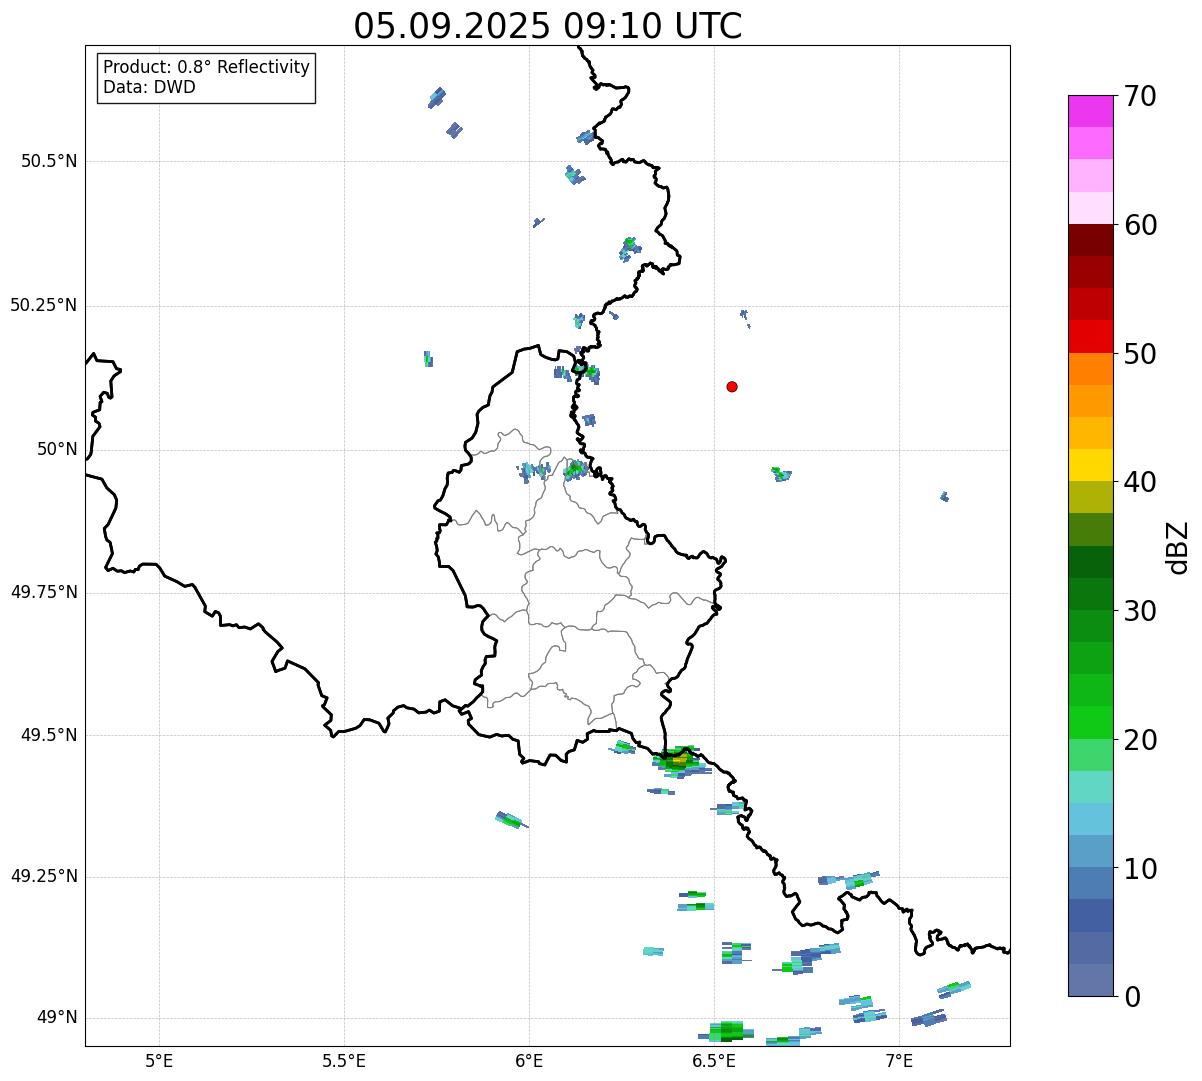The height and width of the screenshot is (1081, 1202).
Task: Click the title '05.09.2025 09:10 UTC'
Action: pyautogui.click(x=548, y=26)
